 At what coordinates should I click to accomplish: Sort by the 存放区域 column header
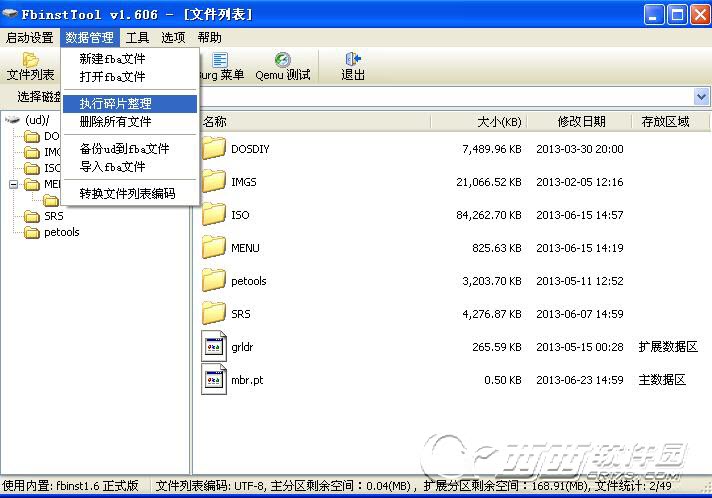pos(670,121)
